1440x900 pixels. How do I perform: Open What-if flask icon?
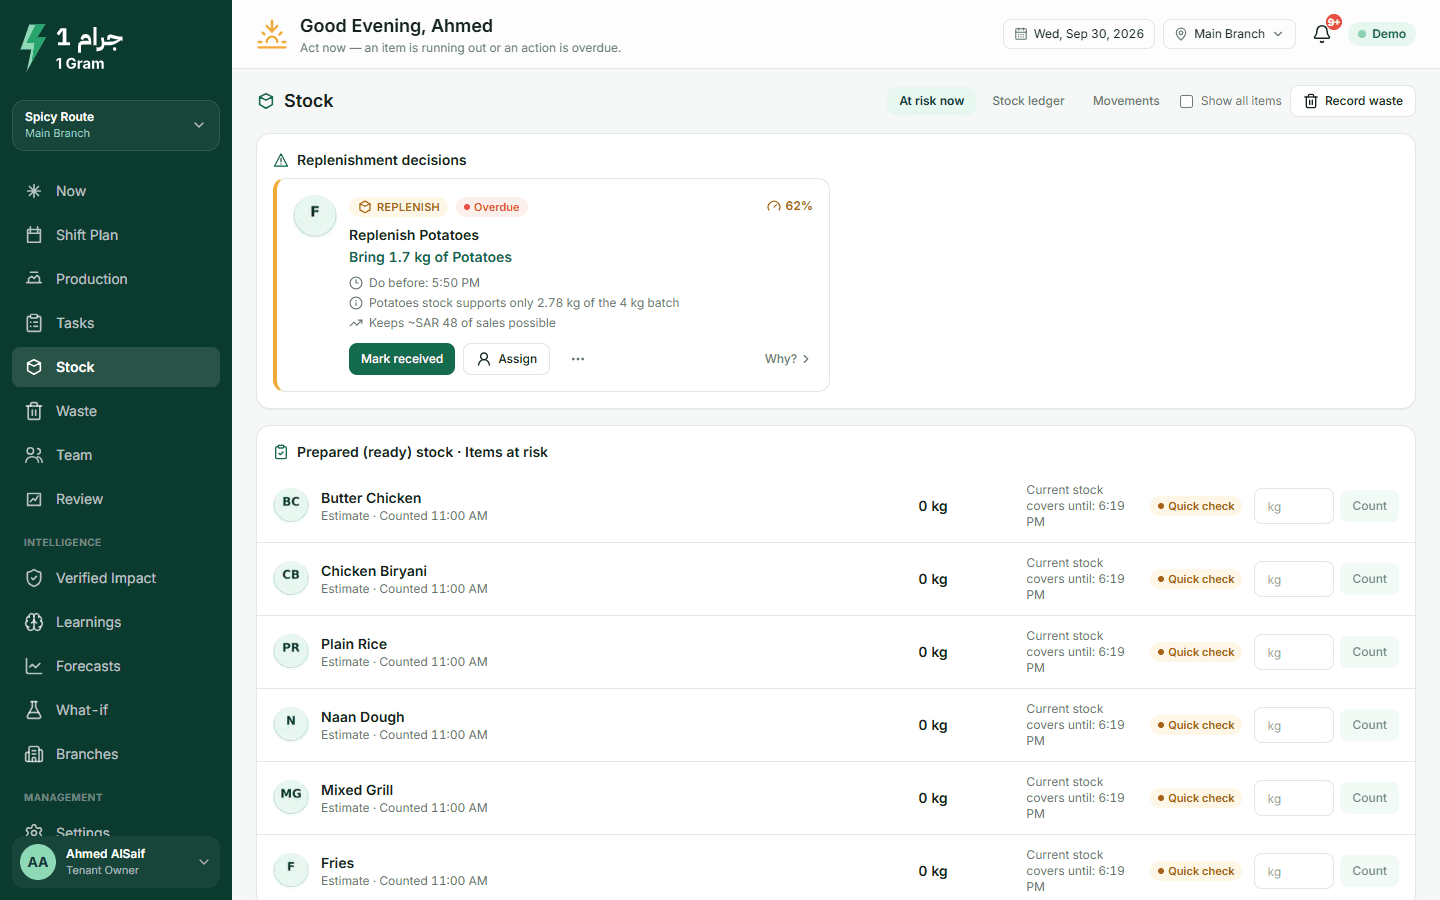tap(34, 710)
